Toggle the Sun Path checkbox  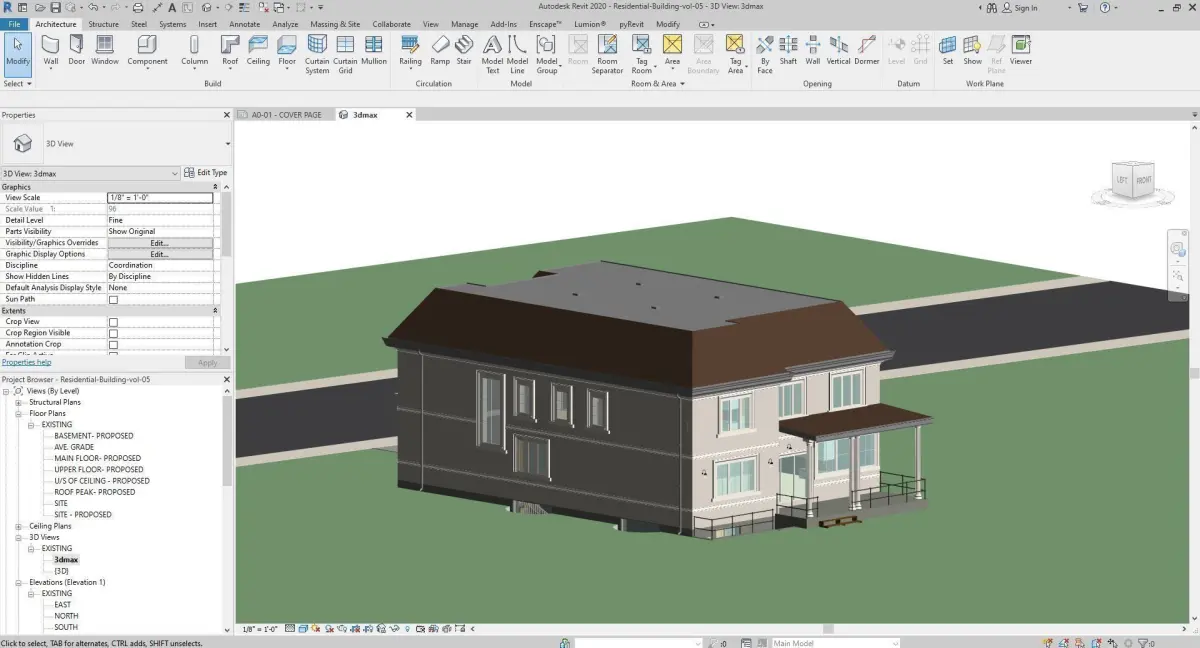[x=113, y=300]
